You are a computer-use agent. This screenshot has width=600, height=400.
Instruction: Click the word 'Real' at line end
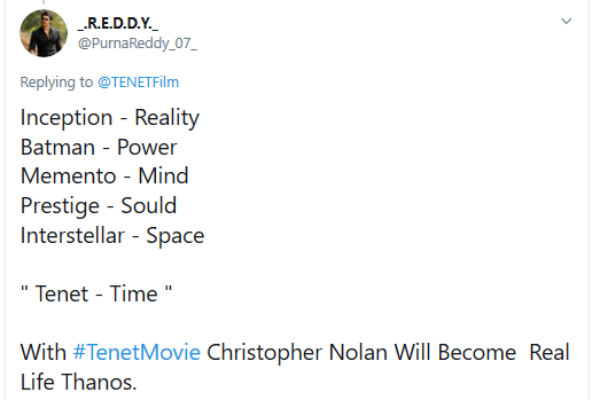[549, 352]
